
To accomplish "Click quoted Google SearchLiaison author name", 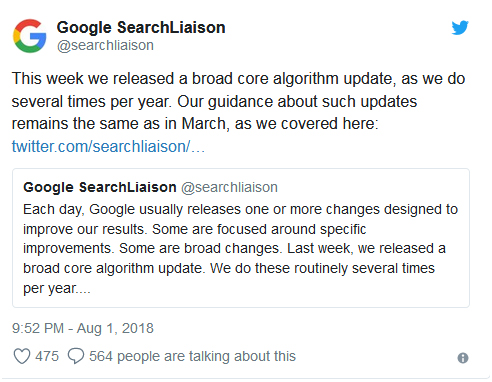I will (100, 187).
